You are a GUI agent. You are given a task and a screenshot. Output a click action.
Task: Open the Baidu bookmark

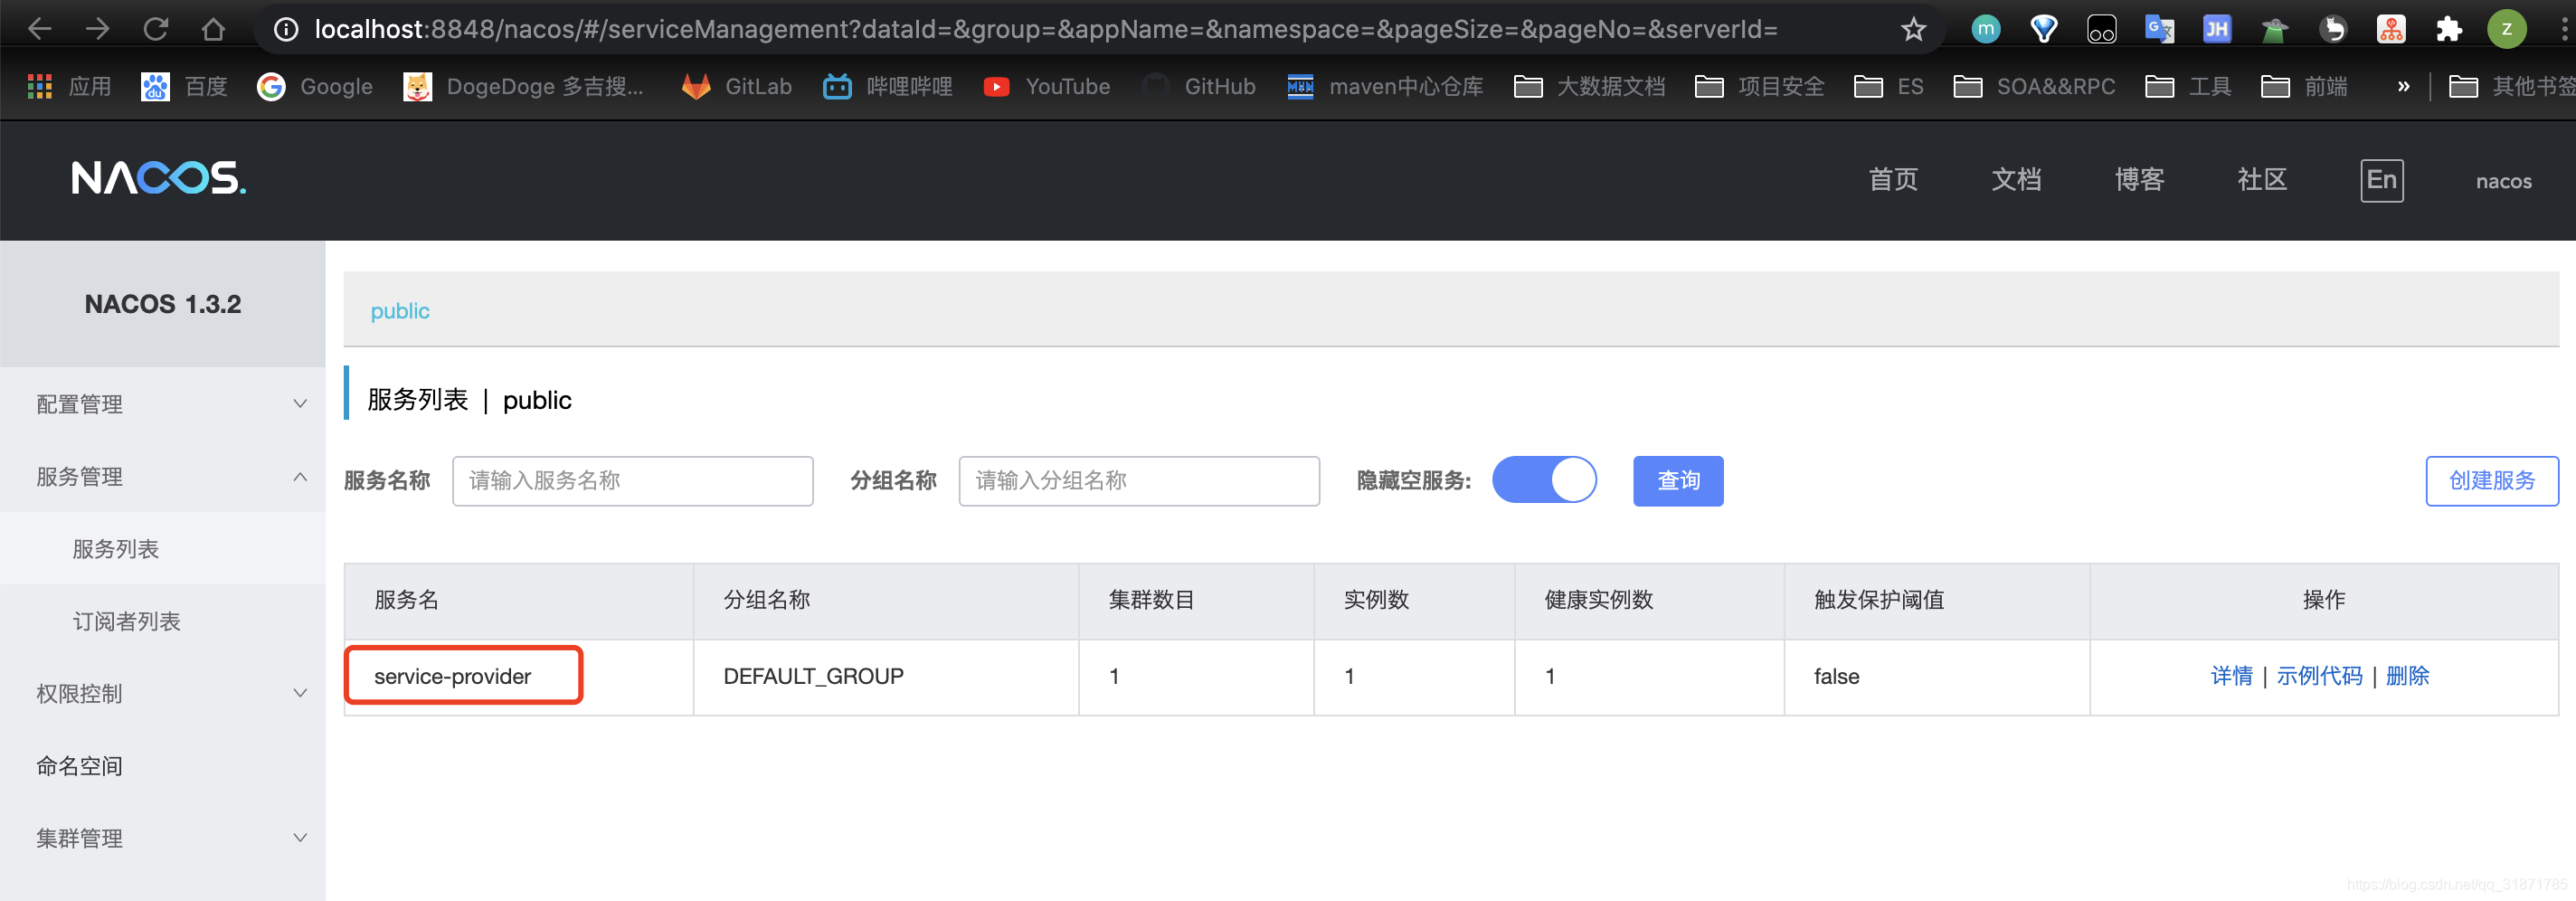pyautogui.click(x=184, y=87)
